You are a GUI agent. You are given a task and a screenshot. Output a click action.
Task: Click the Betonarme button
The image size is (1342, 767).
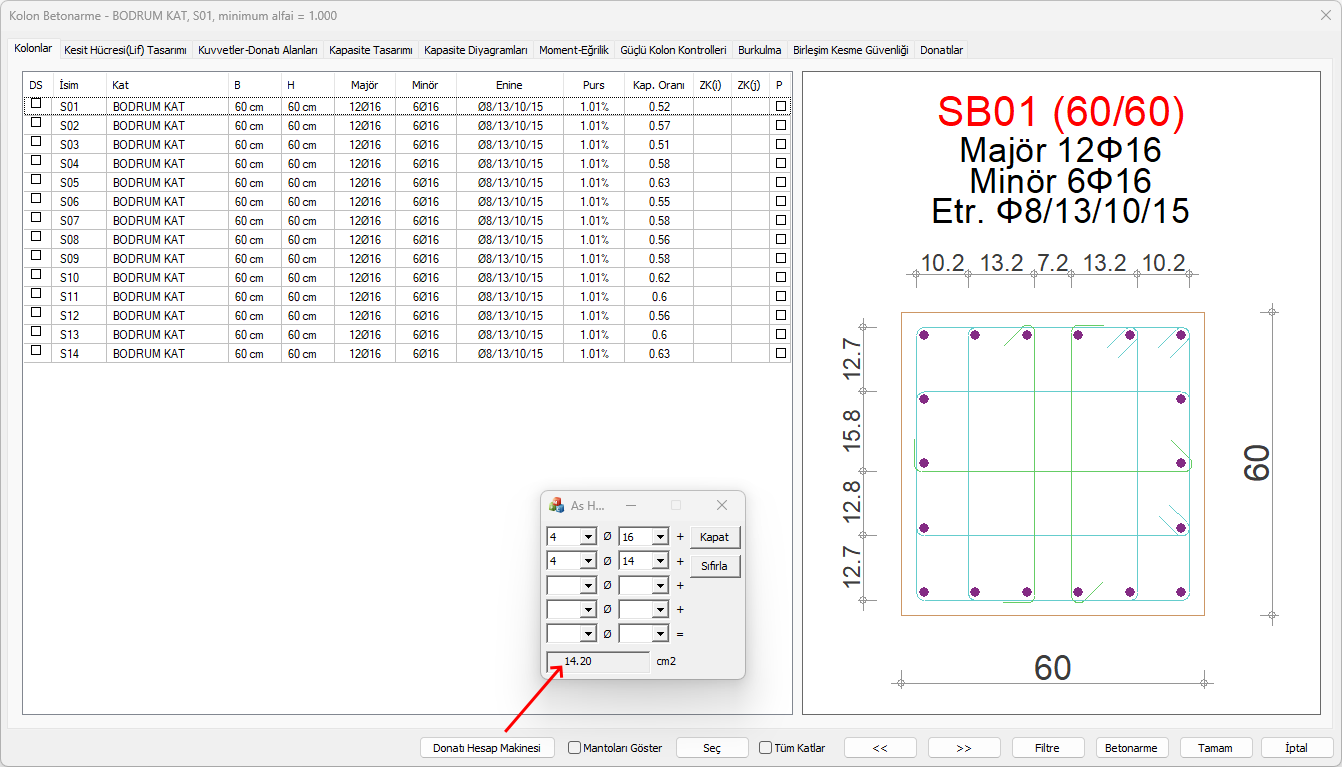point(1132,748)
